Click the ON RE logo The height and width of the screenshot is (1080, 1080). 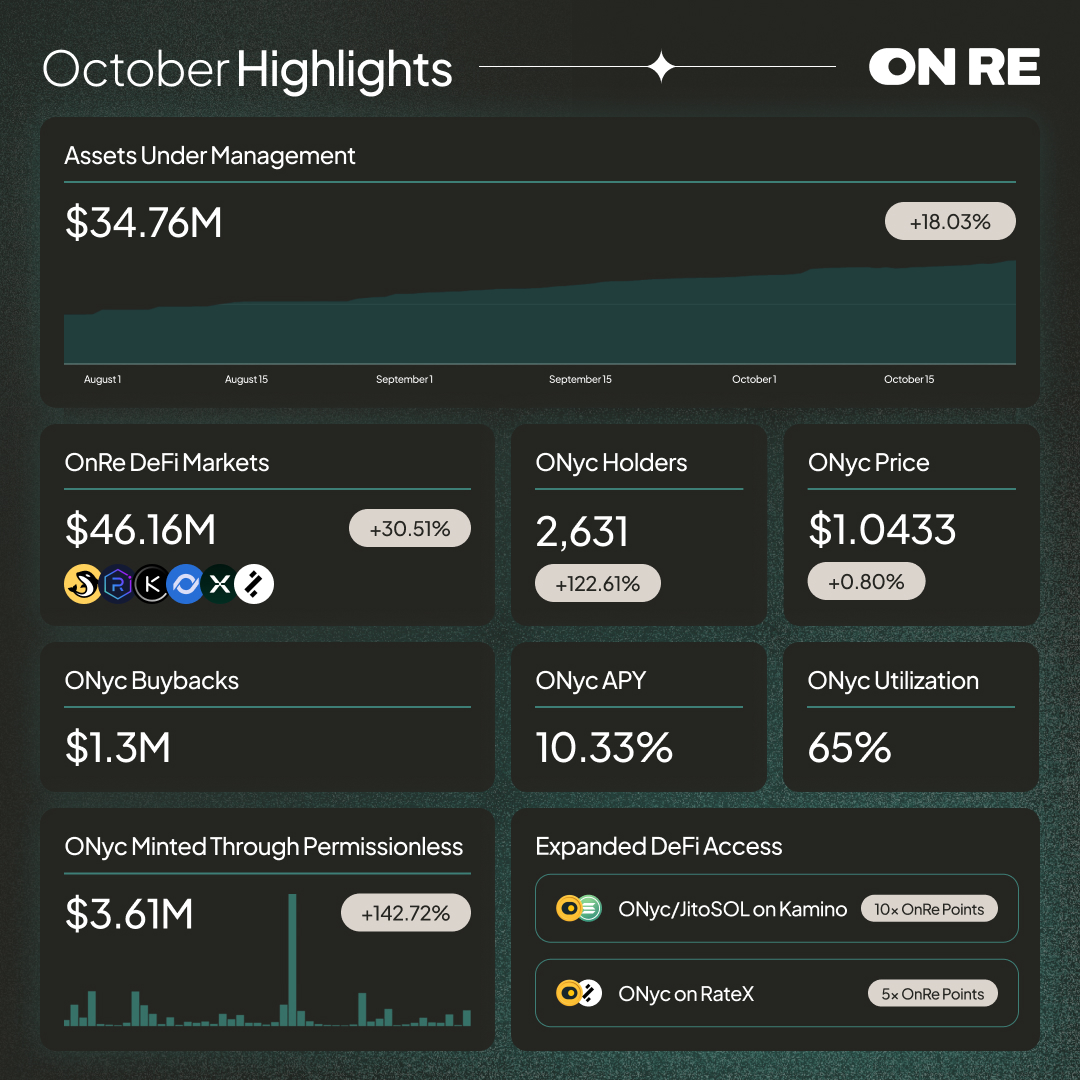955,67
